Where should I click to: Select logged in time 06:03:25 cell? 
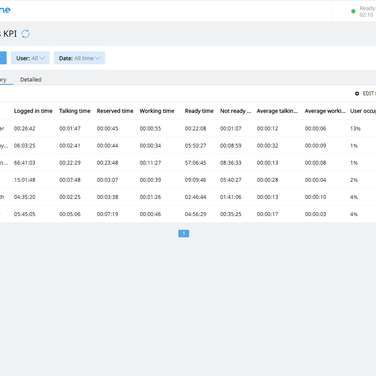pos(24,146)
